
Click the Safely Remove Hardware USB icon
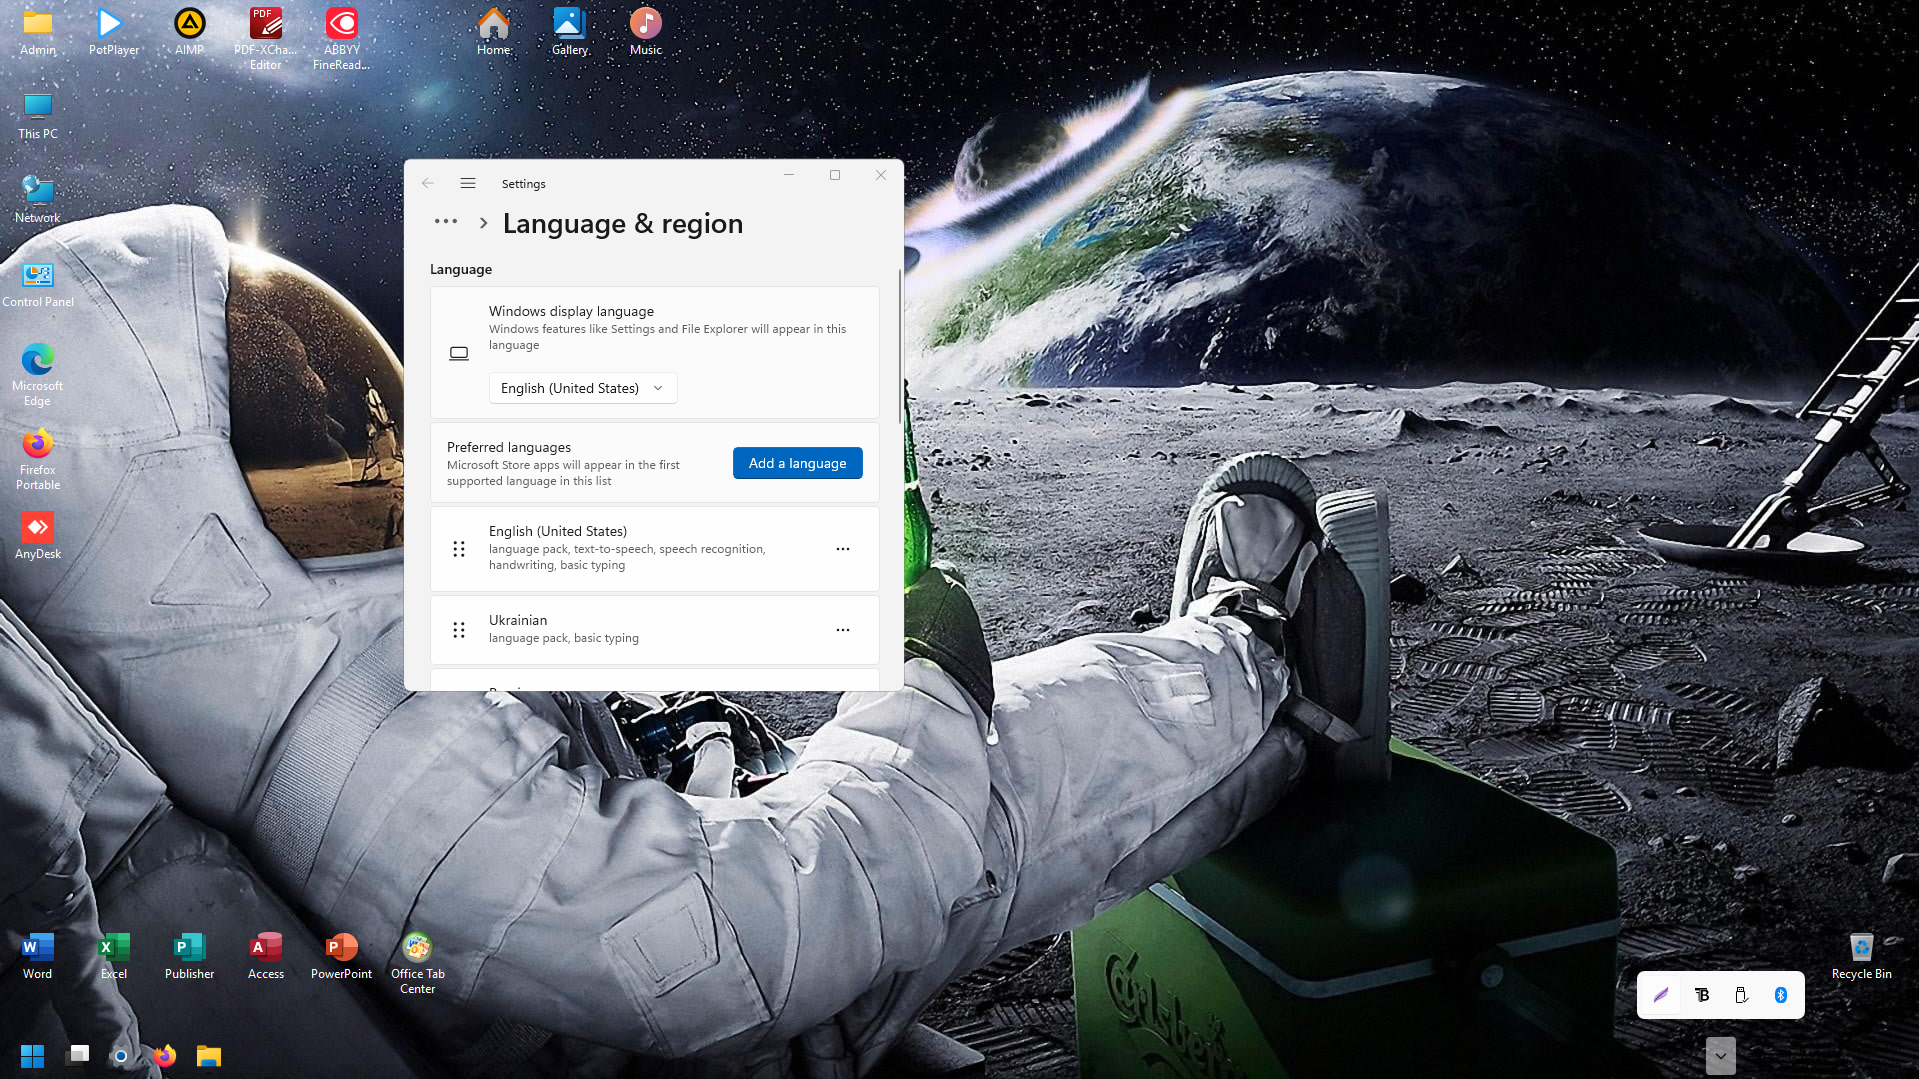[1741, 995]
